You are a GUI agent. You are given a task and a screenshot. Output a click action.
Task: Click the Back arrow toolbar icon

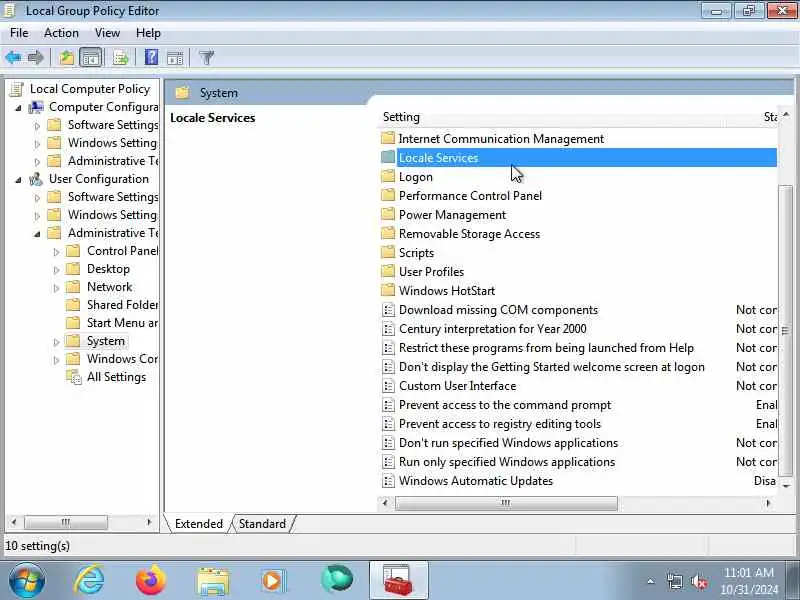click(x=14, y=58)
